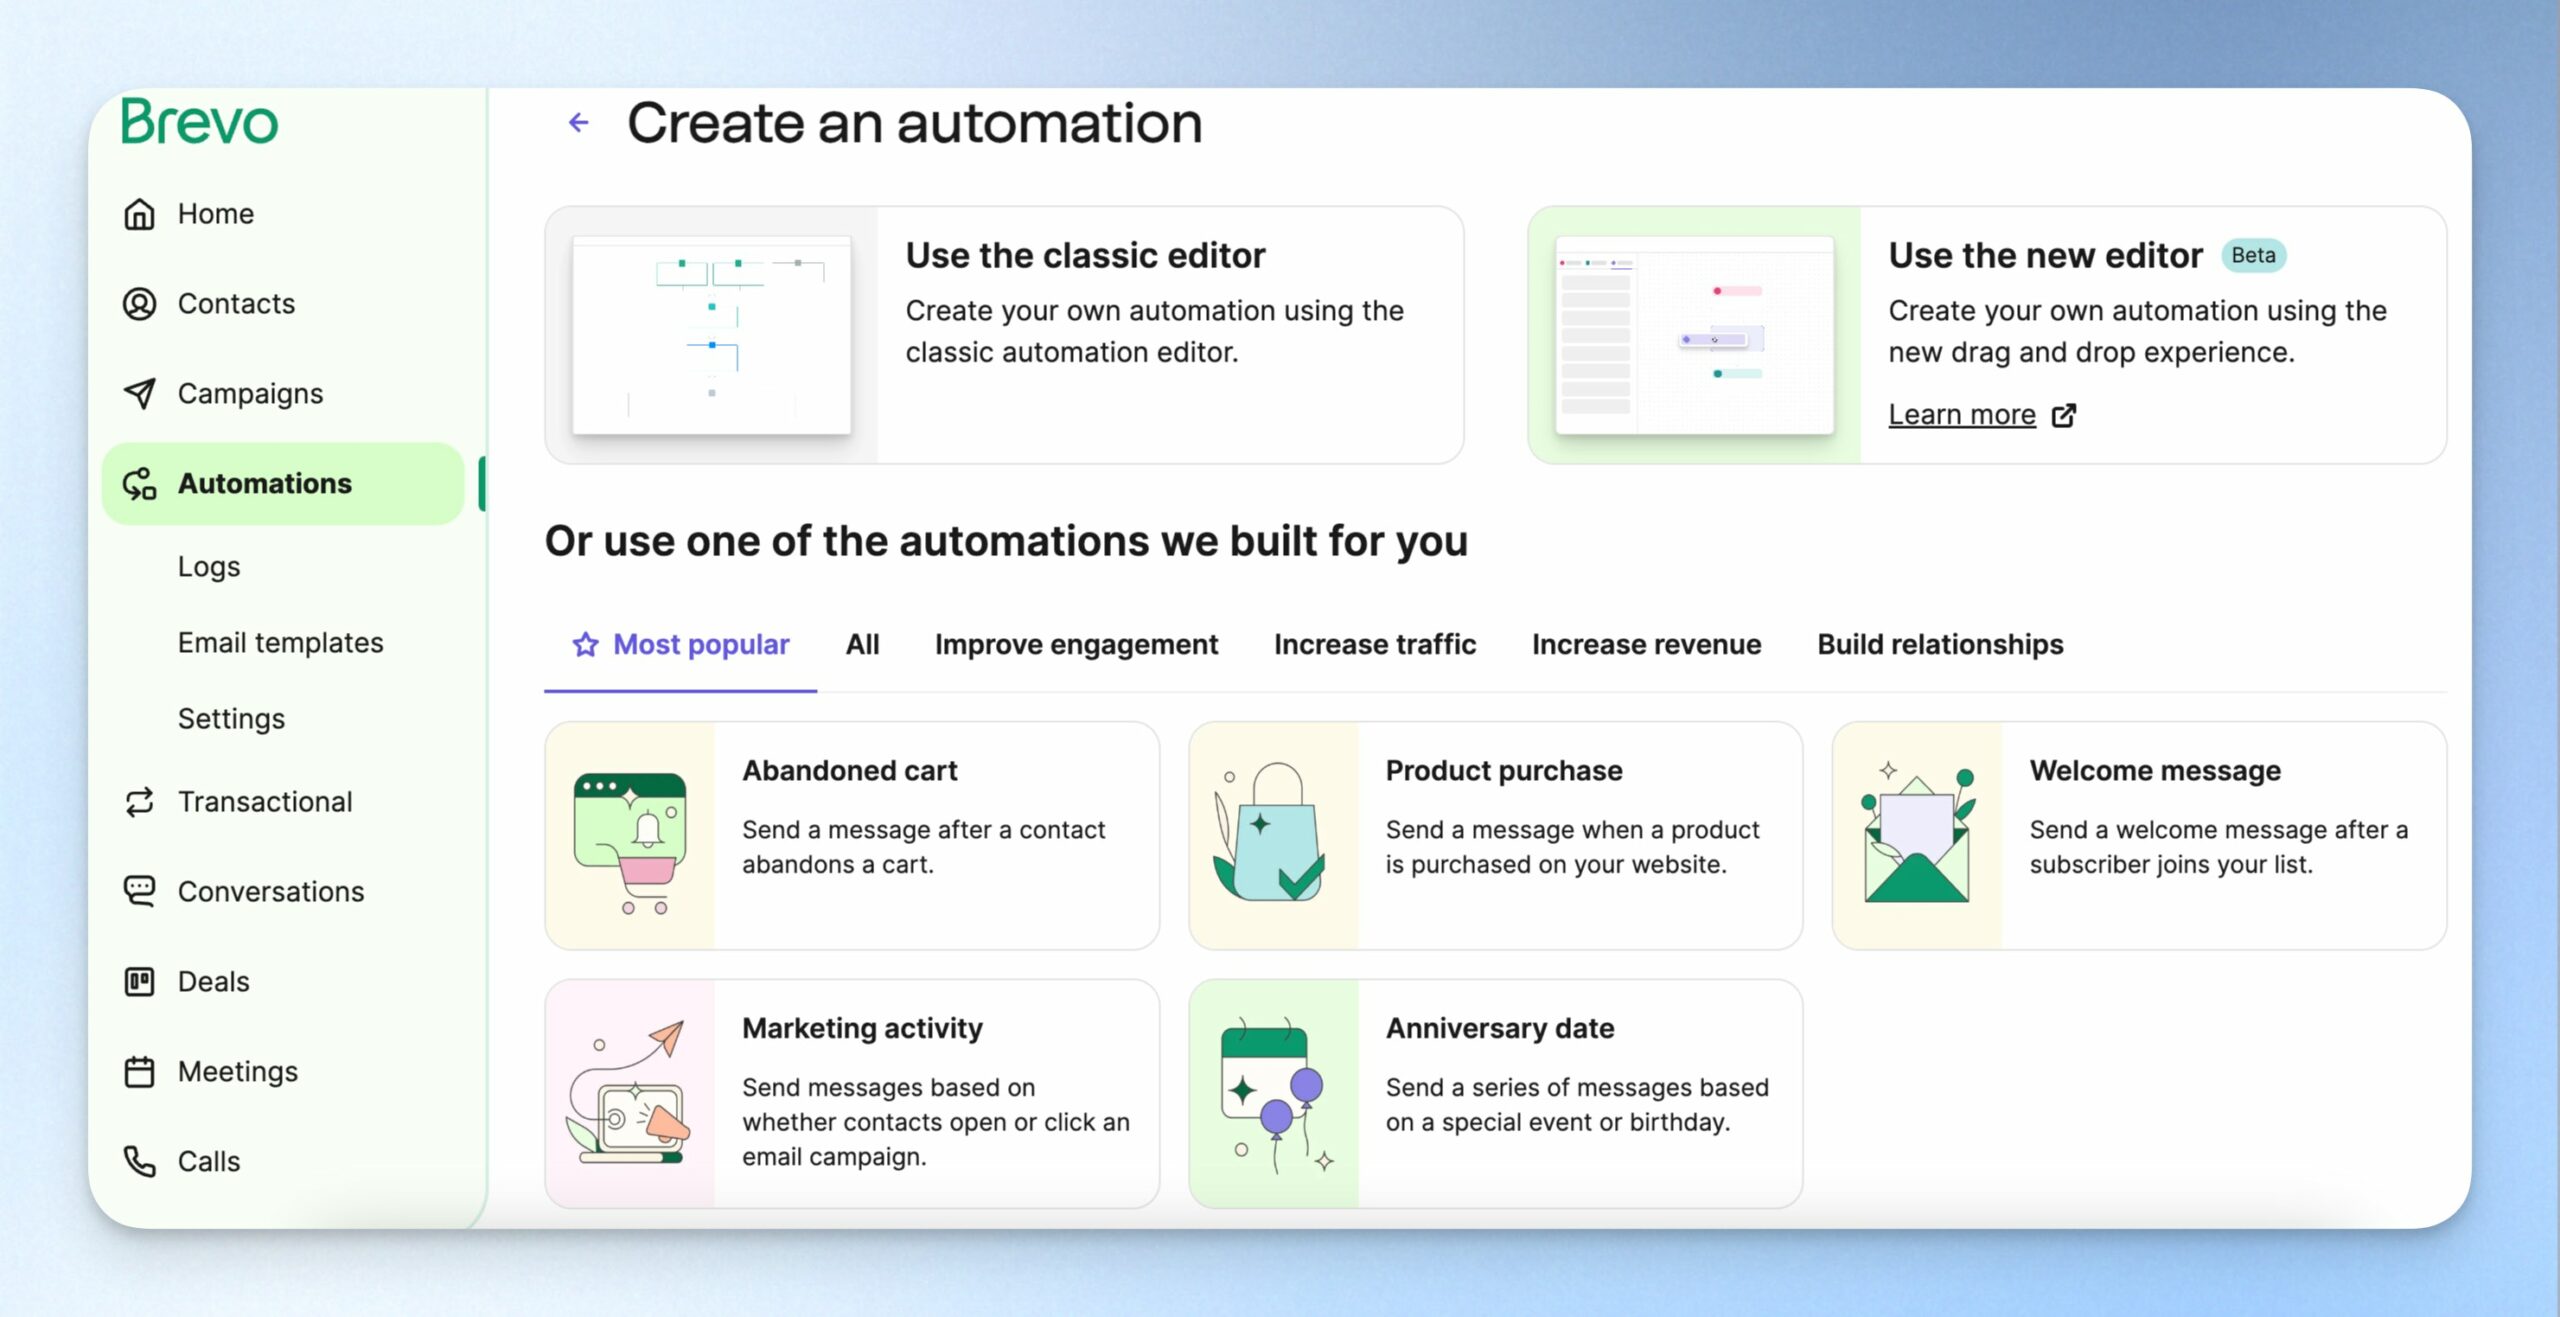
Task: Choose the Use the classic editor card
Action: pyautogui.click(x=1004, y=335)
